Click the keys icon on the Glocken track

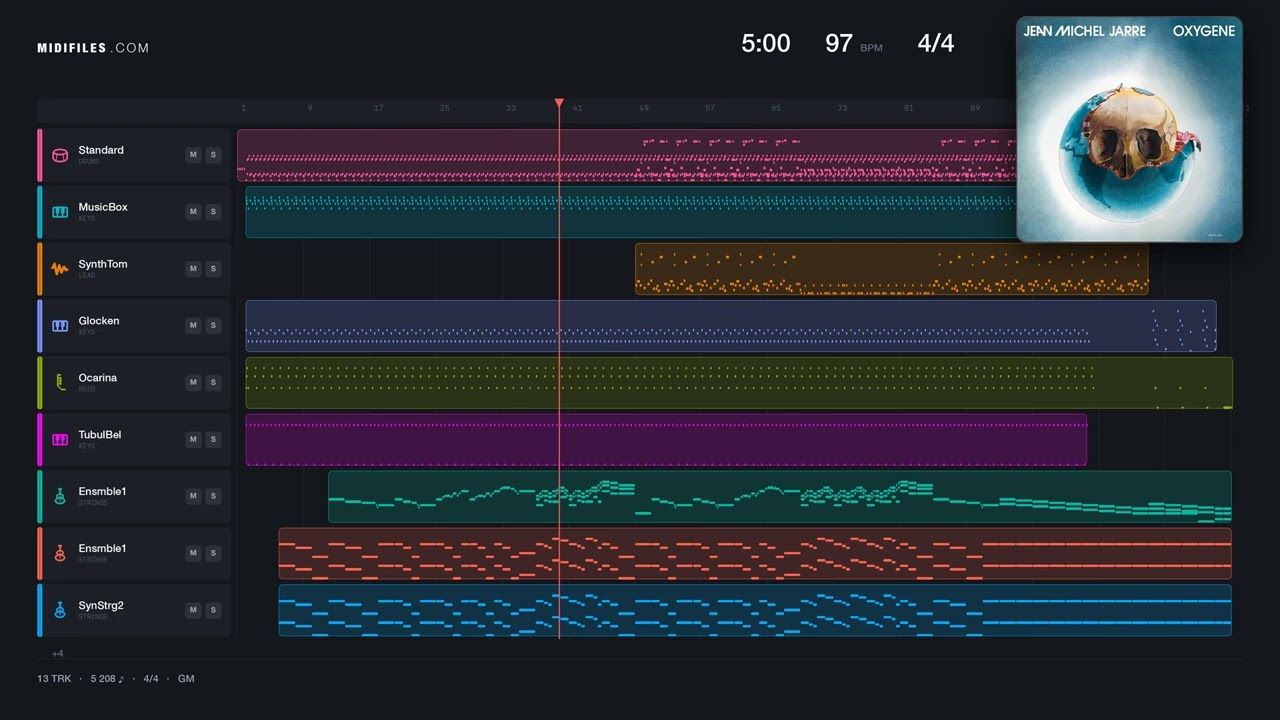[60, 326]
